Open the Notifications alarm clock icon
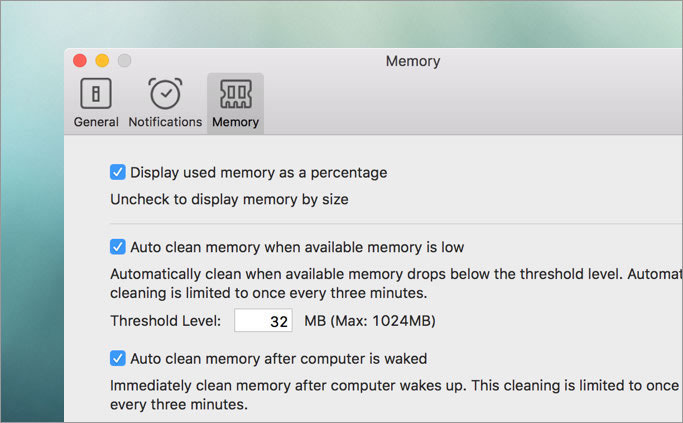 (x=165, y=93)
